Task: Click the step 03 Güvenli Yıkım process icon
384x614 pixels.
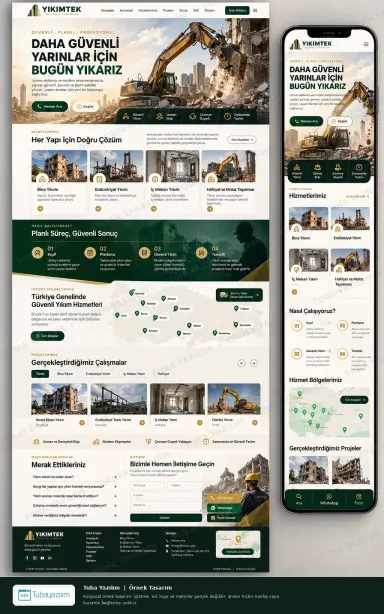Action: (144, 253)
